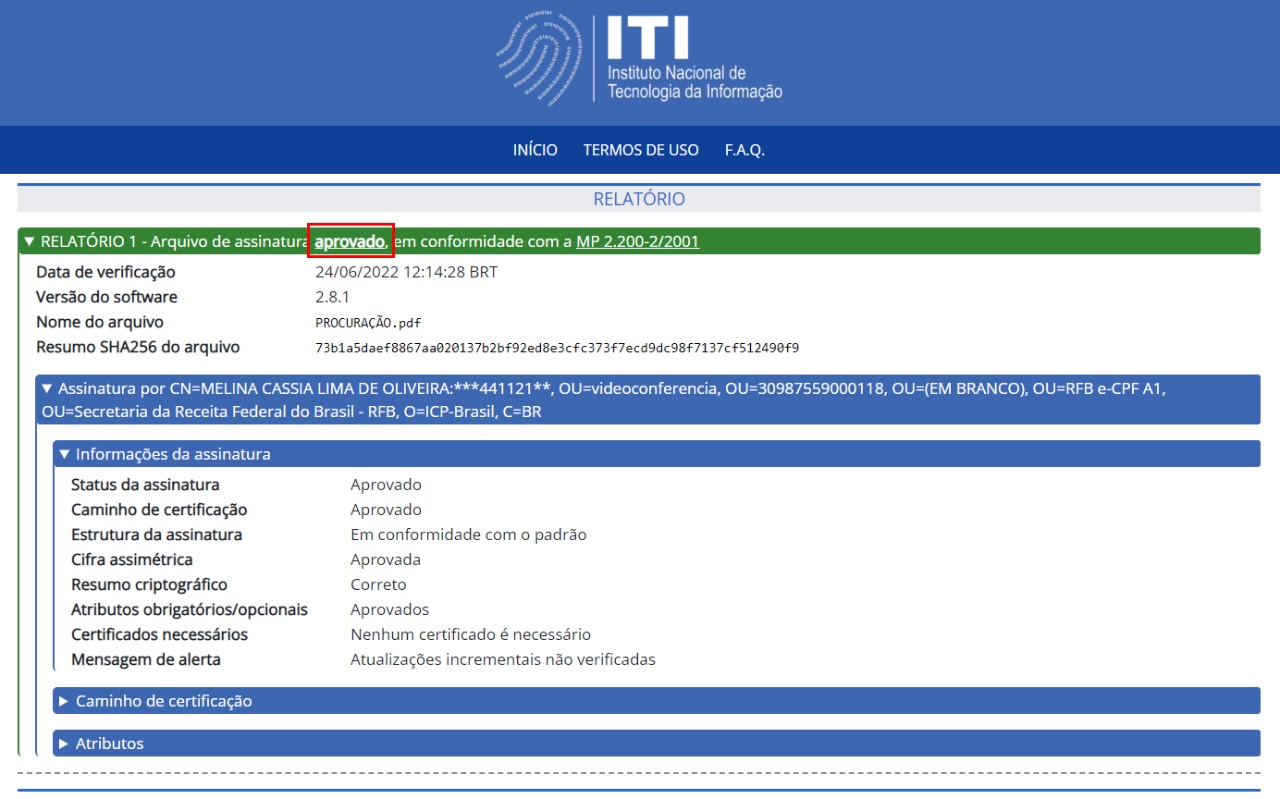The image size is (1280, 799).
Task: Go to the INÍCIO page
Action: (535, 150)
